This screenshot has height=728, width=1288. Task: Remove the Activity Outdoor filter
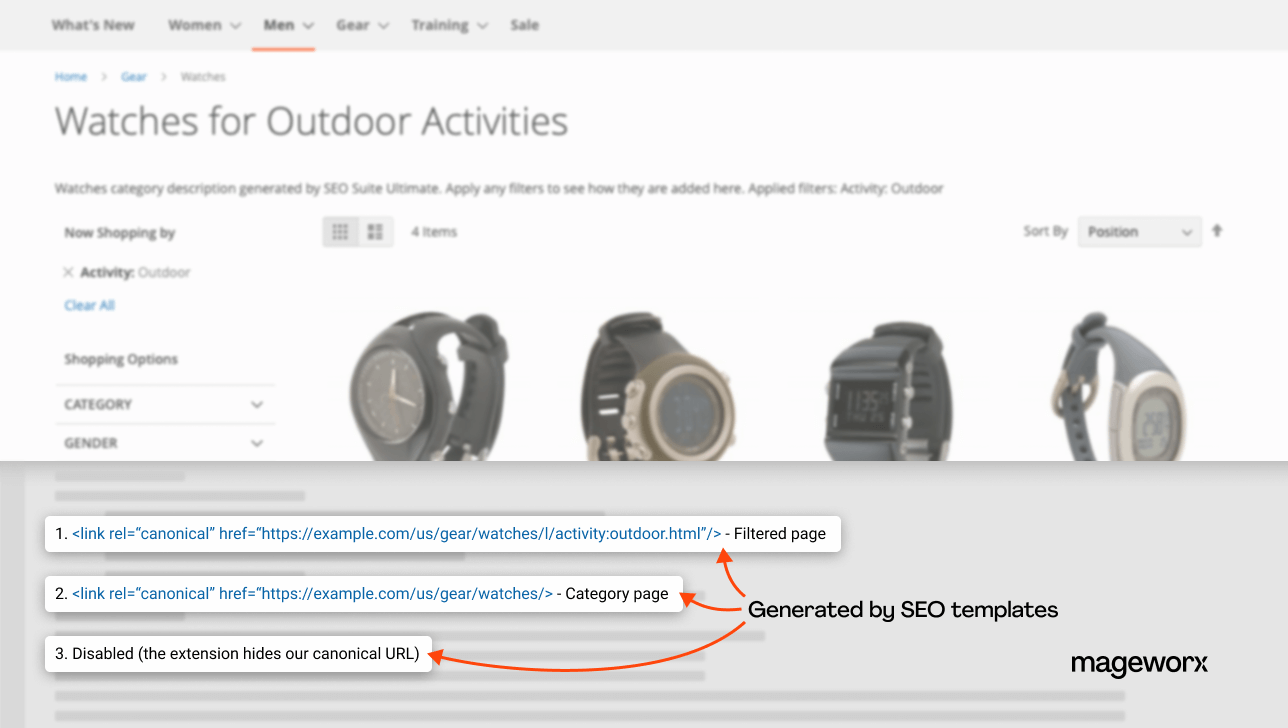click(x=67, y=271)
